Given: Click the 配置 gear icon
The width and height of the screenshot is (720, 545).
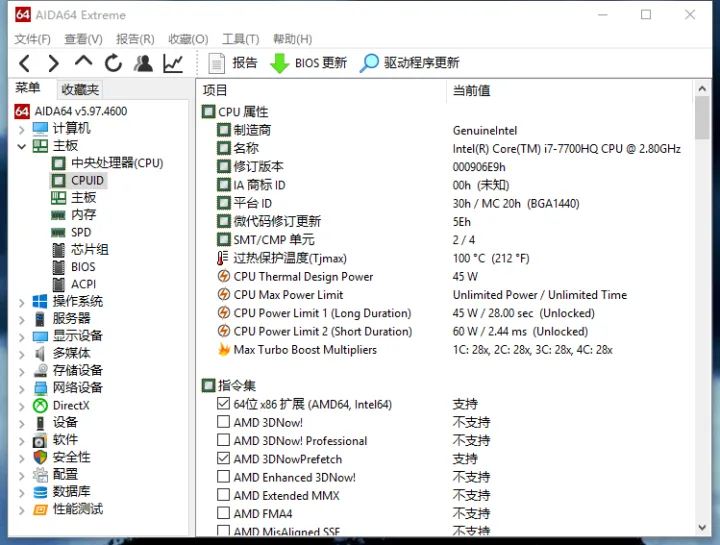Looking at the screenshot, I should click(x=40, y=475).
